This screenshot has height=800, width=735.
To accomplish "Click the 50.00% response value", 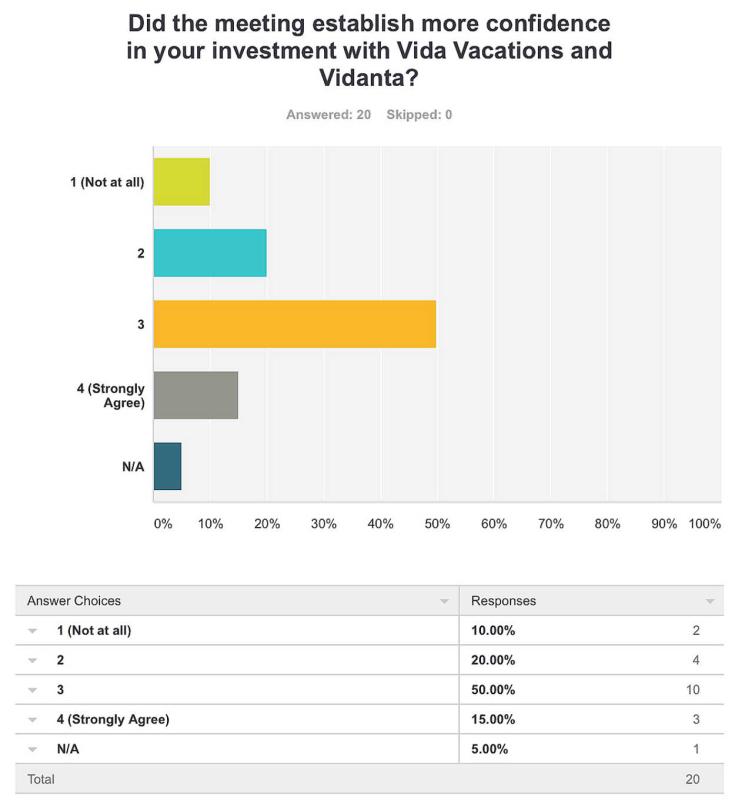I will [x=493, y=690].
